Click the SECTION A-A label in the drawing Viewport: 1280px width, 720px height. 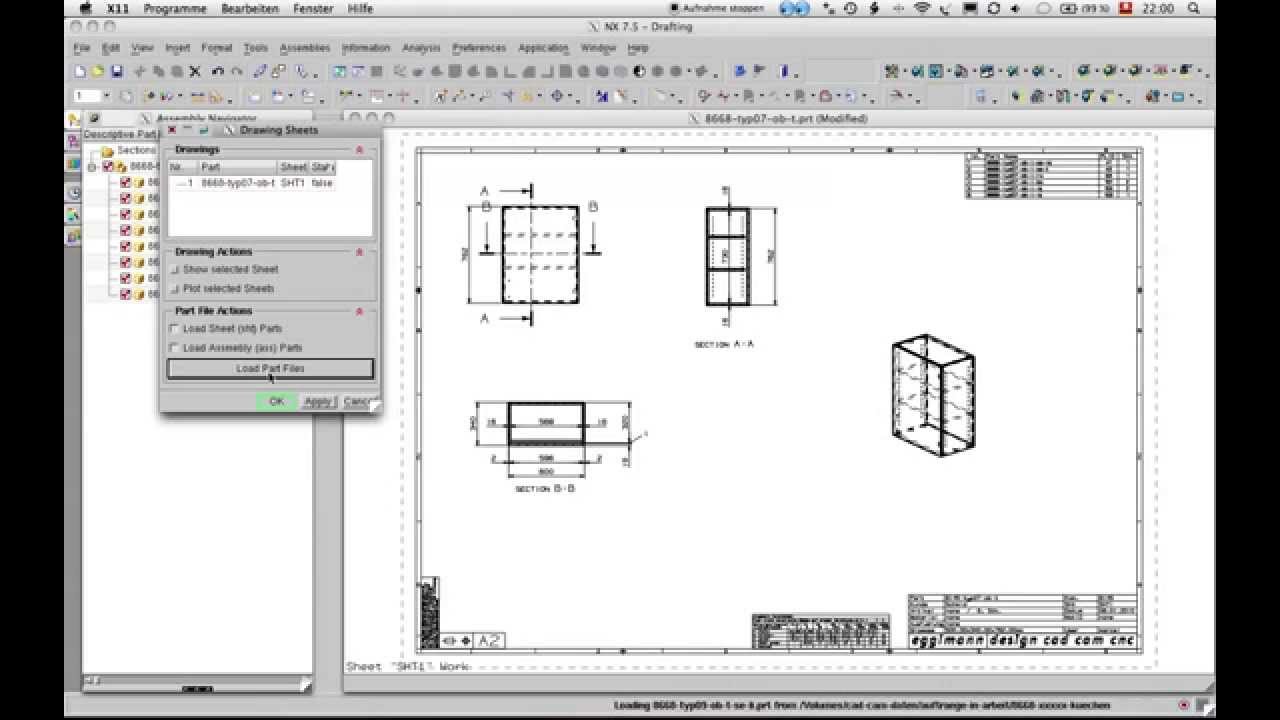coord(724,344)
